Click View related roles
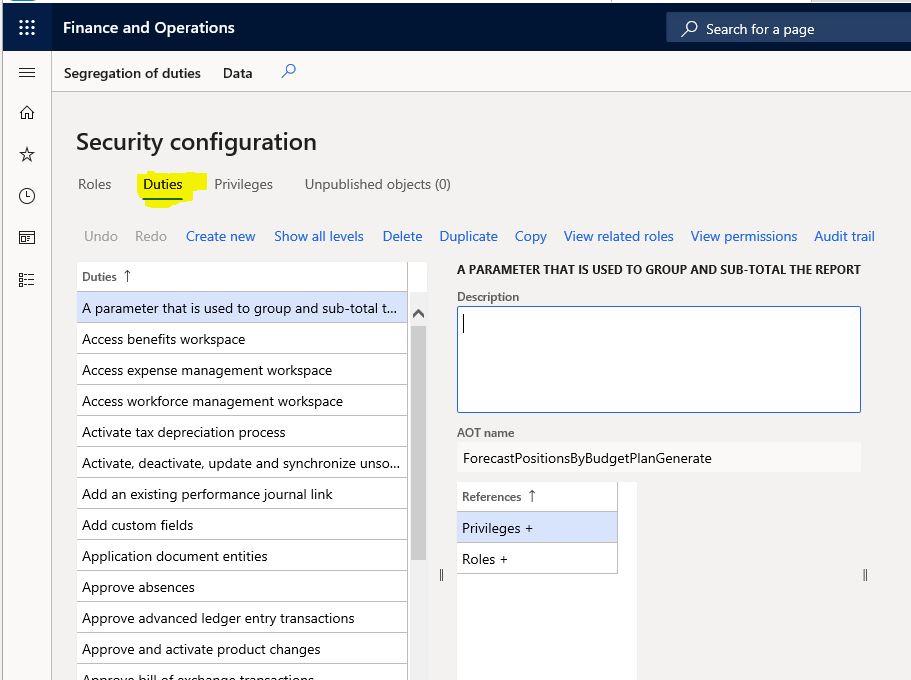This screenshot has width=911, height=680. click(x=619, y=237)
